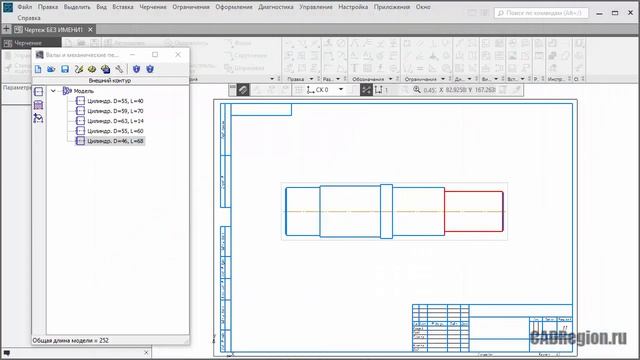Viewport: 640px width, 360px height.
Task: Click the Модель node icon
Action: (67, 91)
